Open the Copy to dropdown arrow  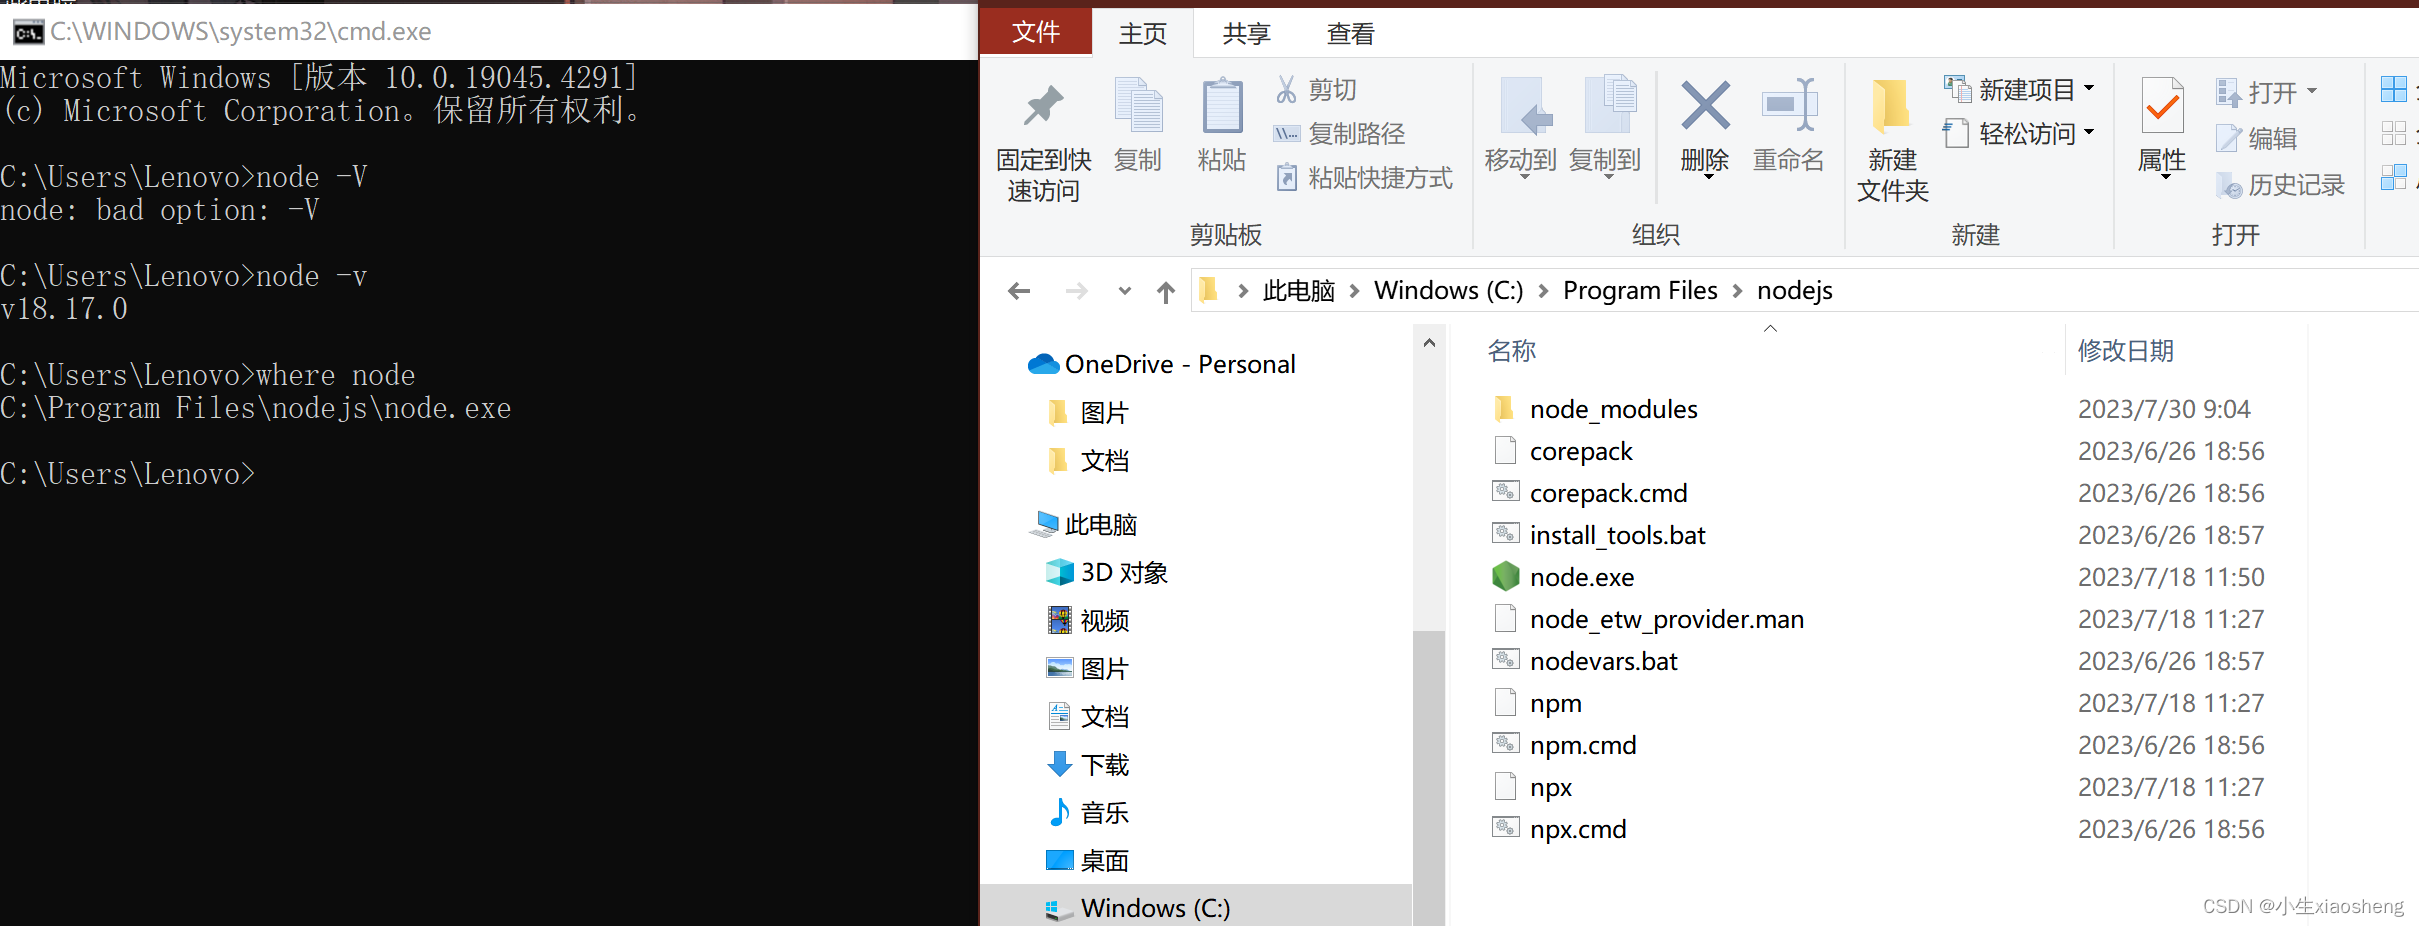pyautogui.click(x=1608, y=178)
